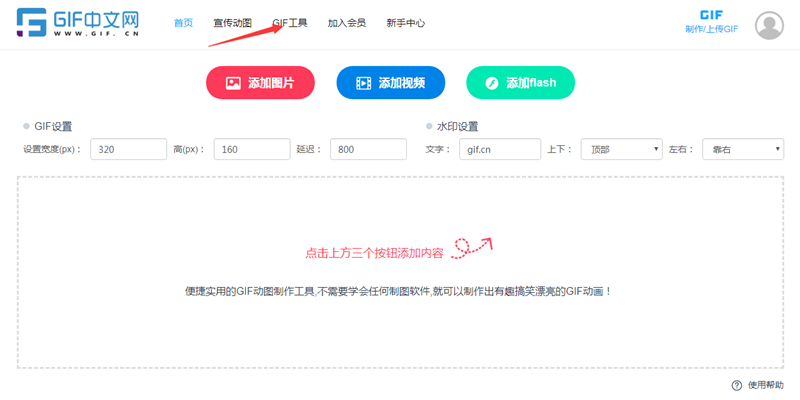This screenshot has height=400, width=800.
Task: Click the 水印设置 section heading
Action: [x=458, y=127]
